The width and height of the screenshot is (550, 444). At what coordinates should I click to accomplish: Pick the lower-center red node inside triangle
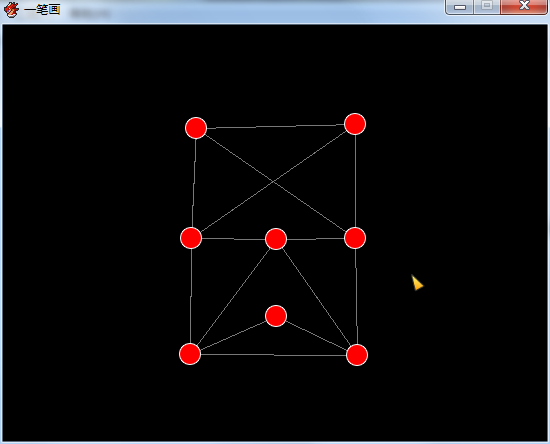coord(276,316)
